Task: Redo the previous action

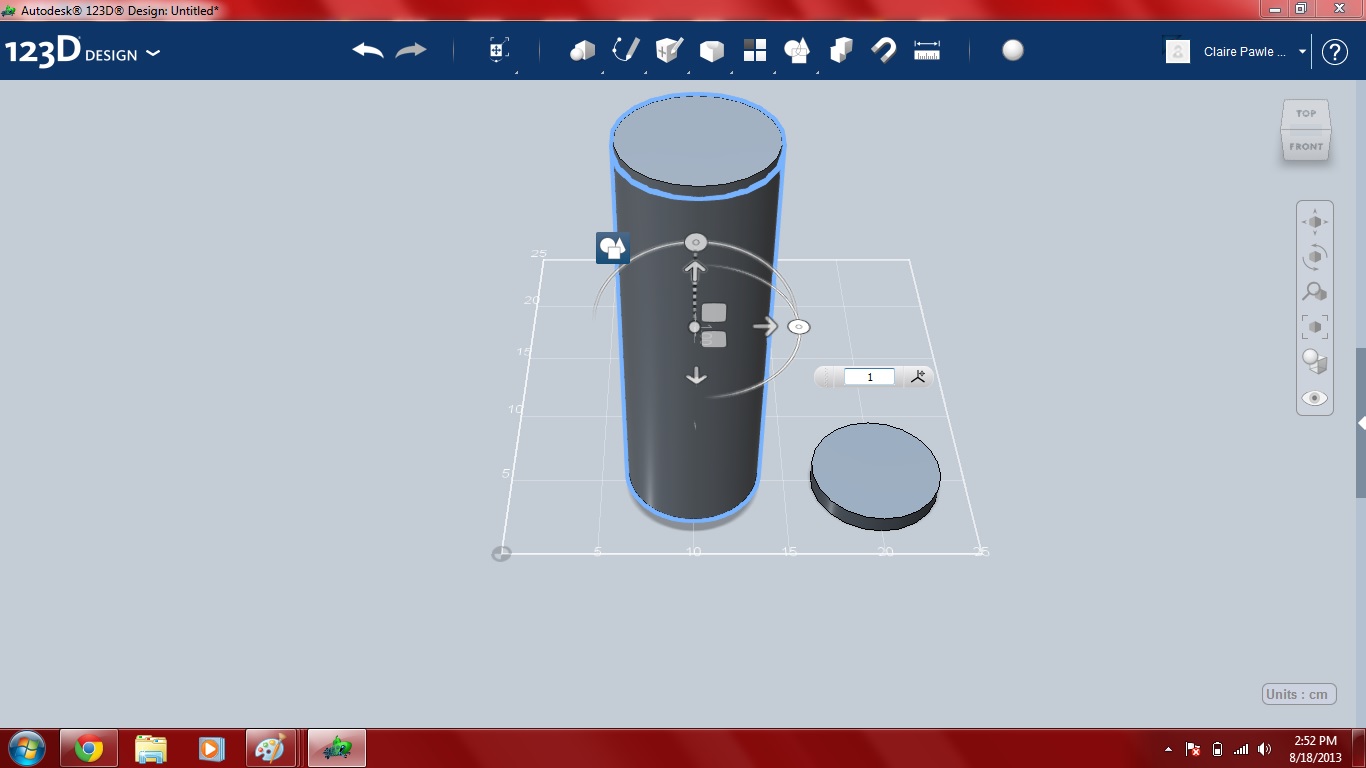Action: 411,50
